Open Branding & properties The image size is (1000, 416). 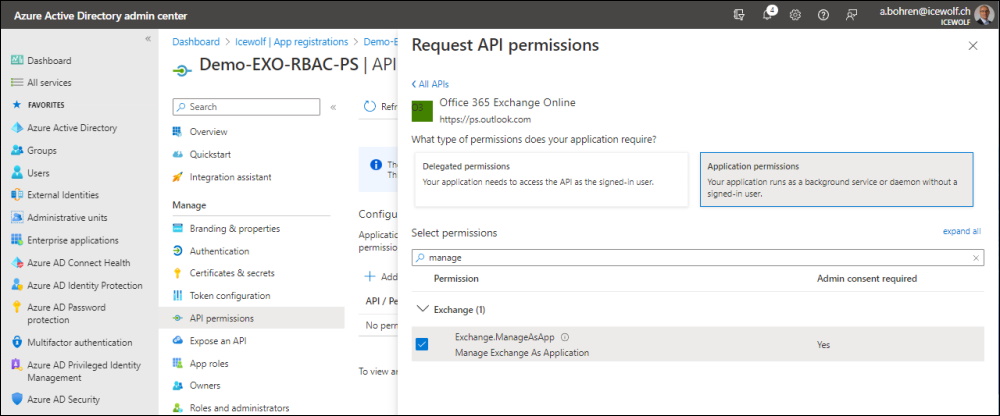click(235, 228)
